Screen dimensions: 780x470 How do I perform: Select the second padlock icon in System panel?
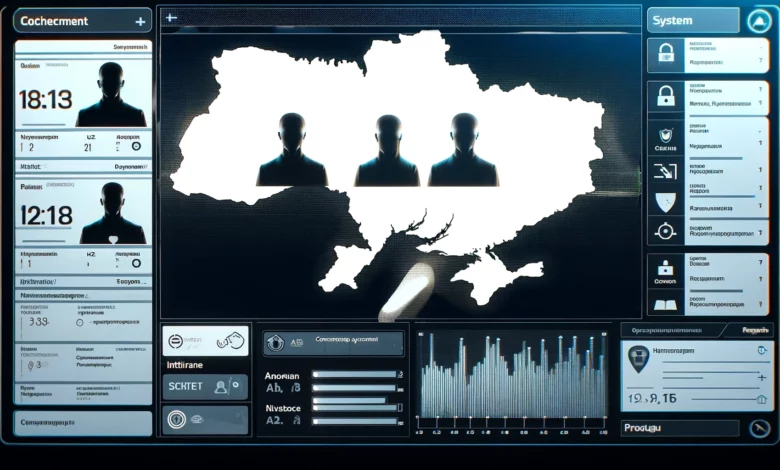[x=664, y=97]
